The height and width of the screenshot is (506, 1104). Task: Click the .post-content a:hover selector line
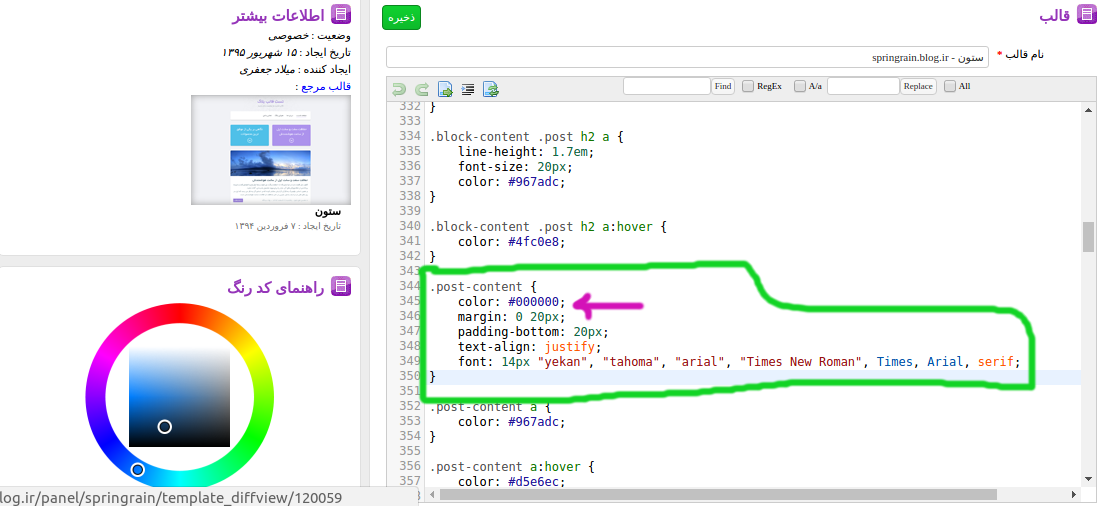[x=513, y=467]
